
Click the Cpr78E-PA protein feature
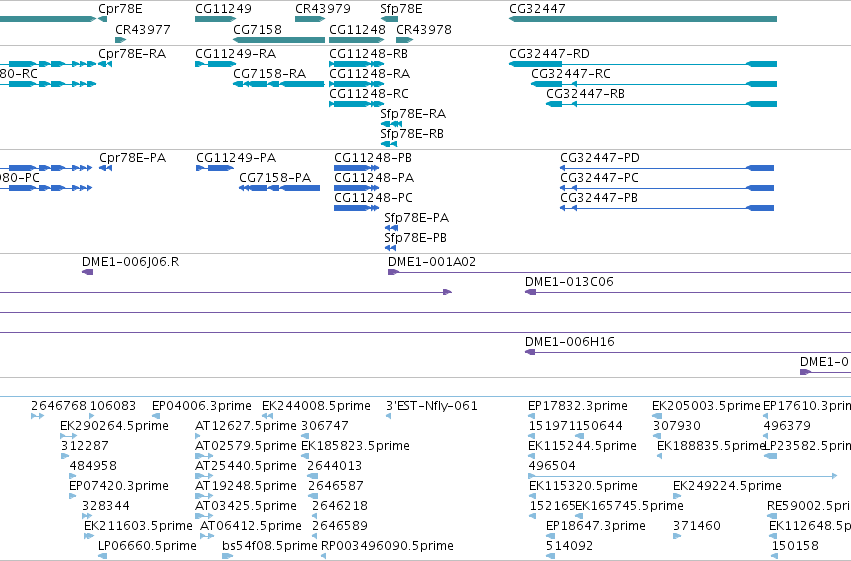pos(105,168)
